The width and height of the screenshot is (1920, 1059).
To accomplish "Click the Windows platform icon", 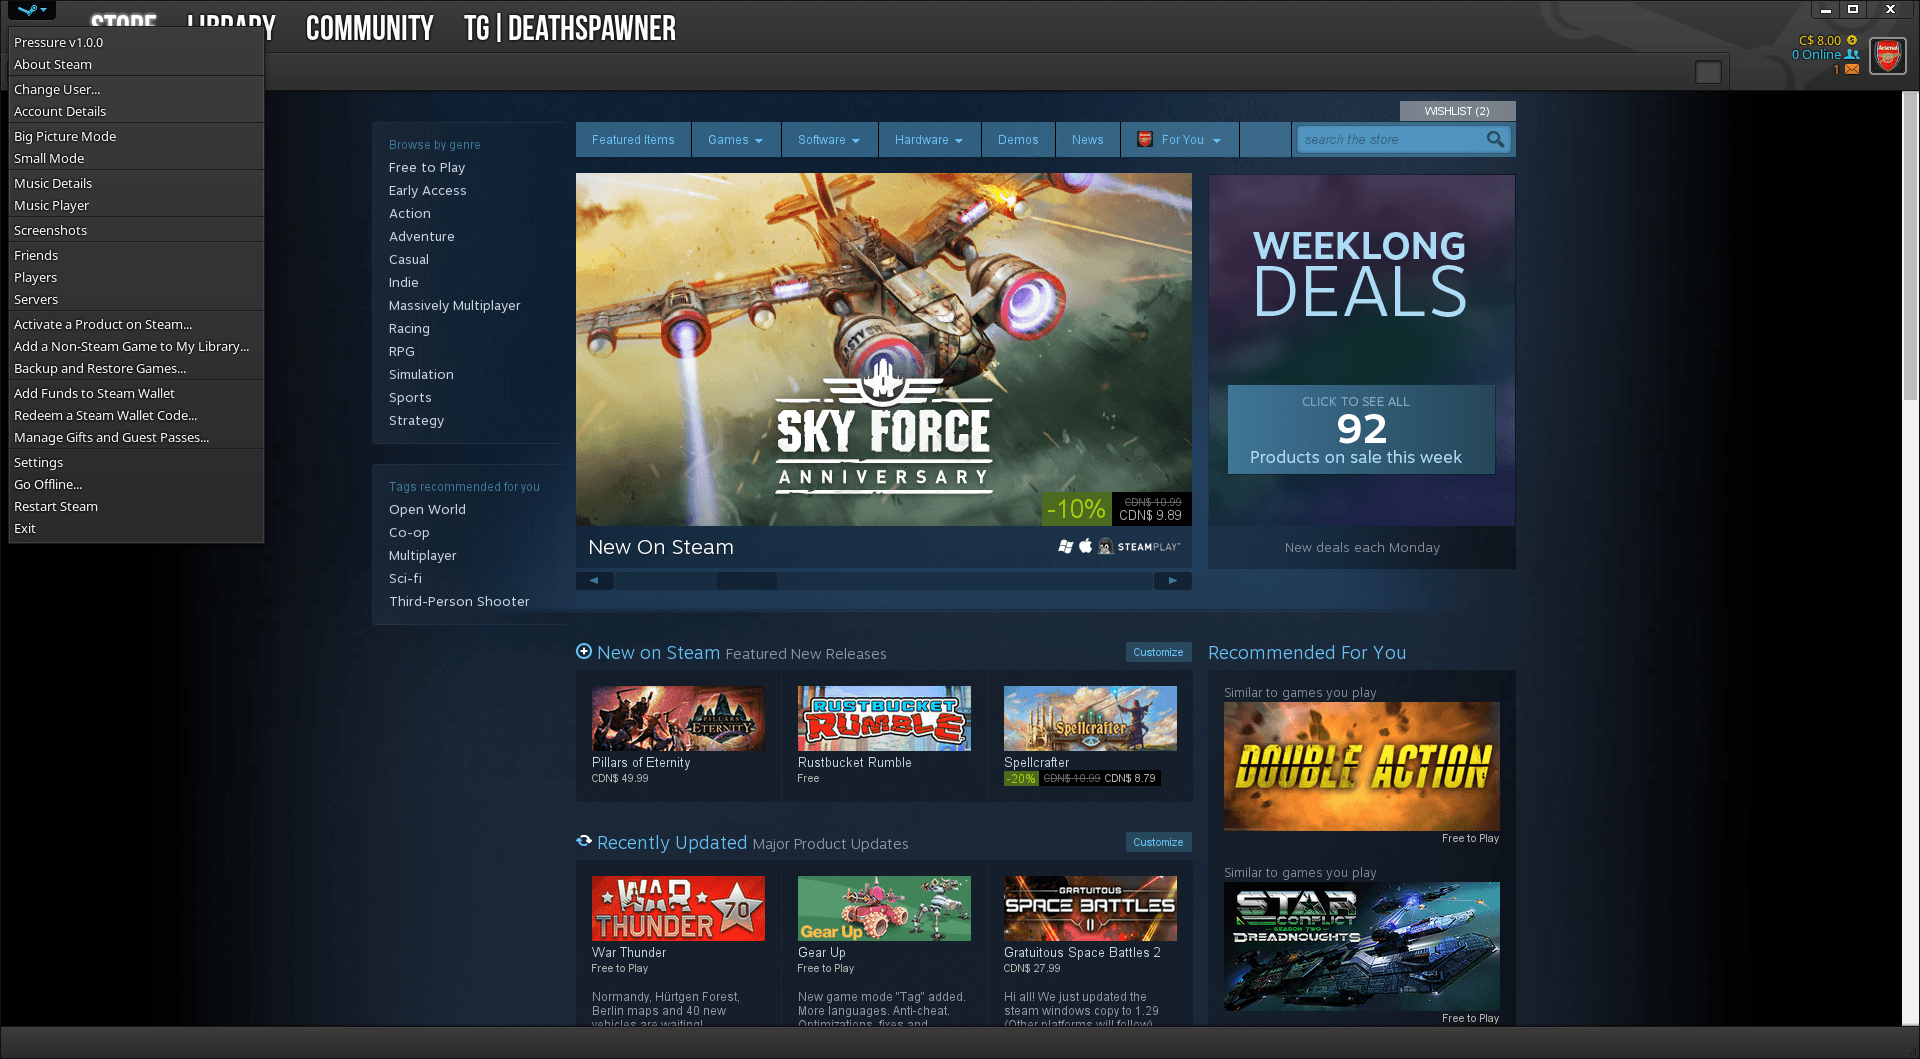I will [1066, 547].
